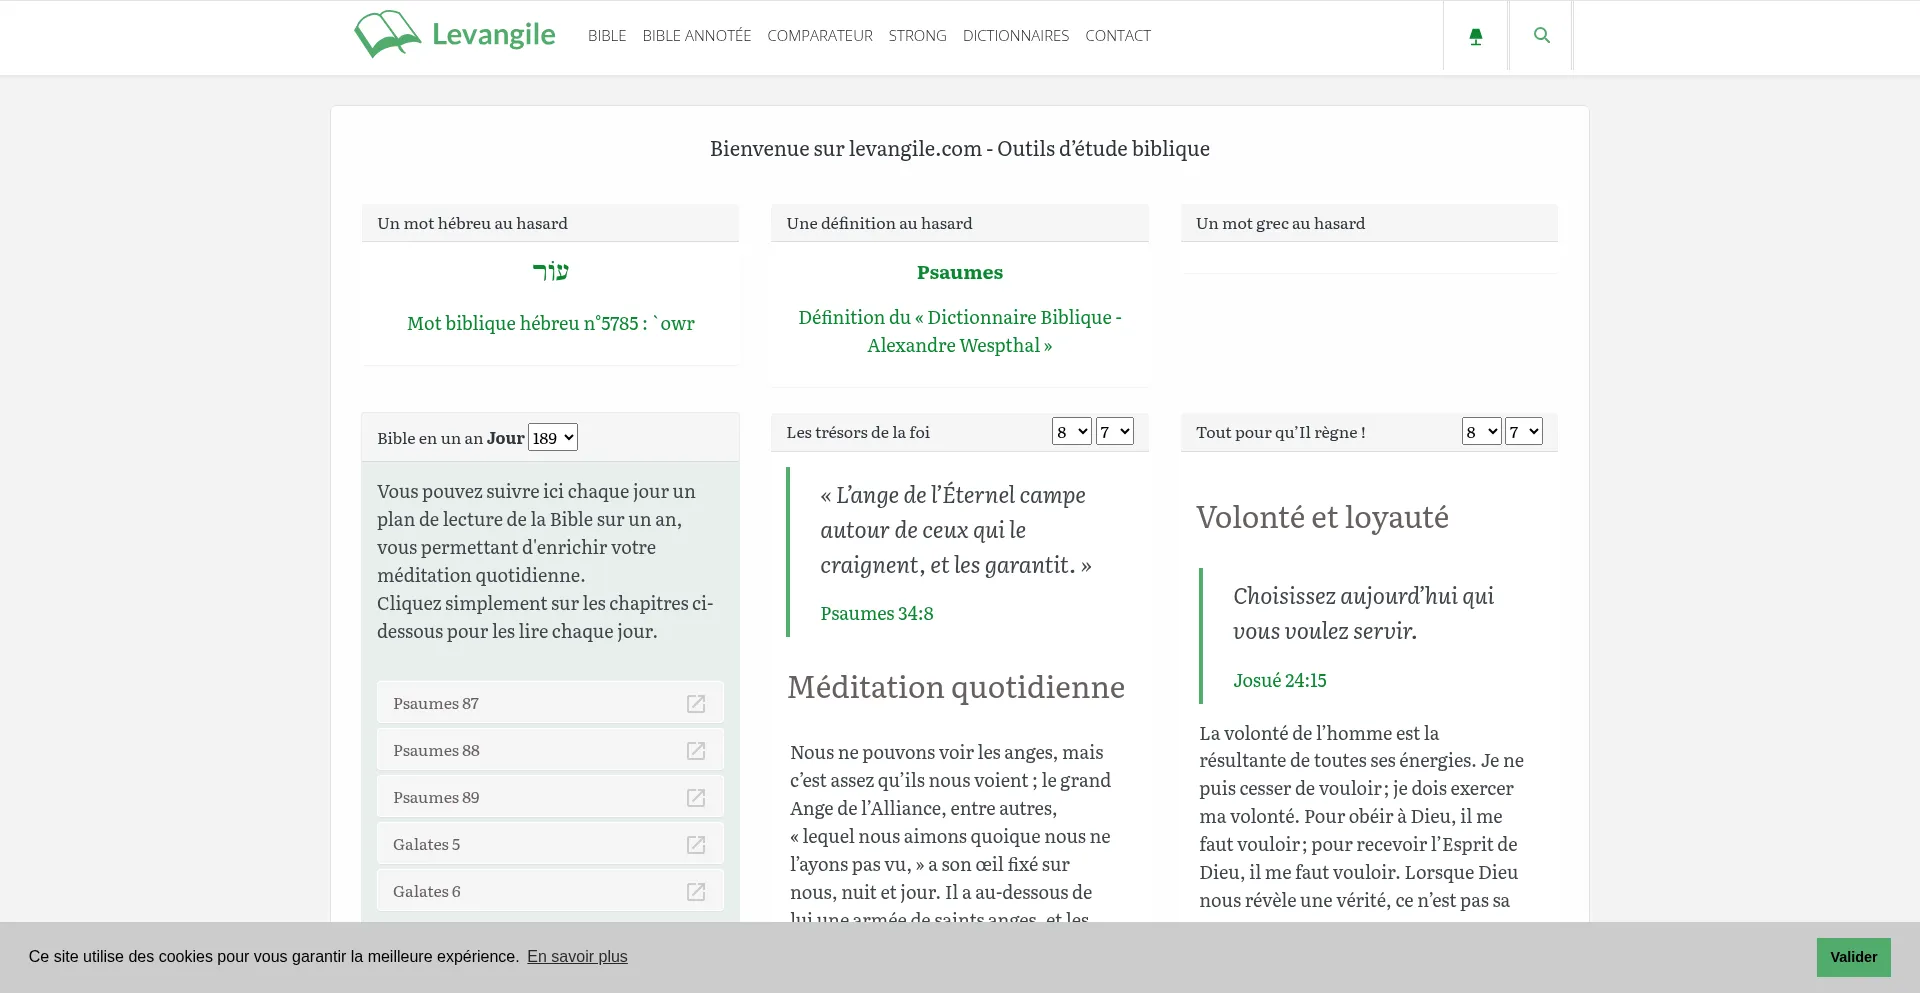Viewport: 1920px width, 993px height.
Task: Open the Psaumes definition heading link
Action: pyautogui.click(x=960, y=272)
